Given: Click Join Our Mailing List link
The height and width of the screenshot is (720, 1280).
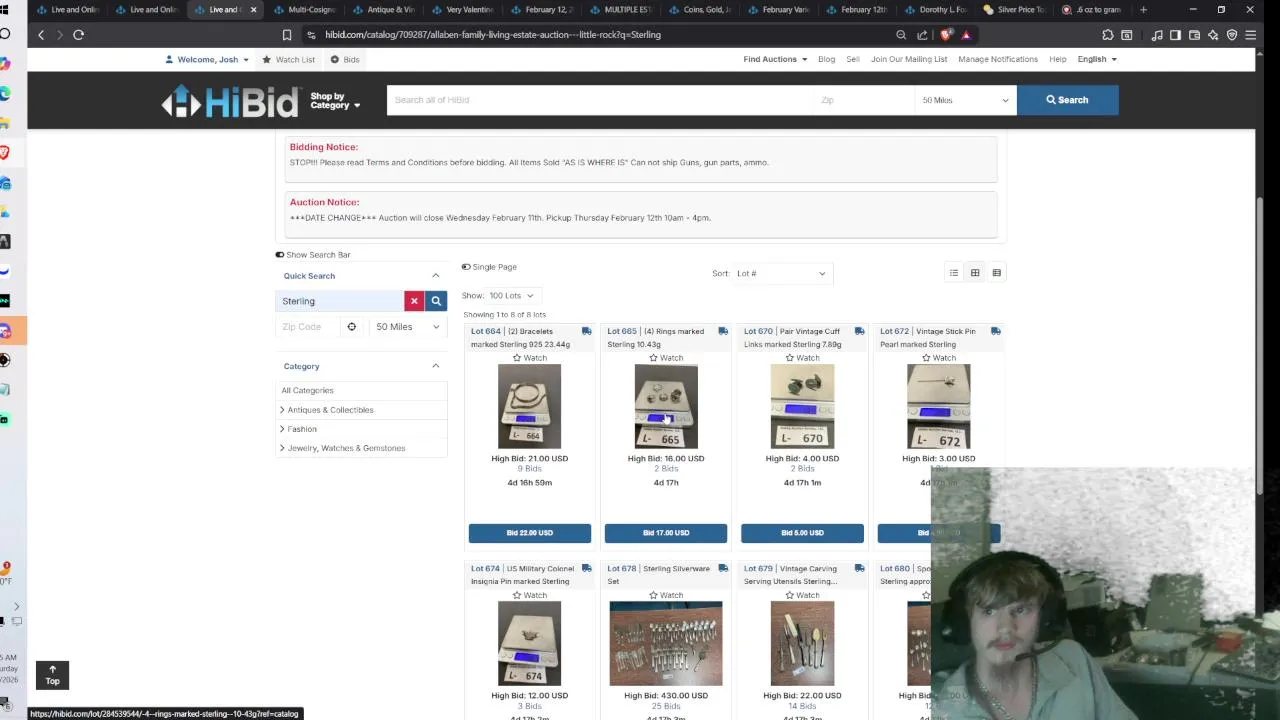Looking at the screenshot, I should coord(909,59).
